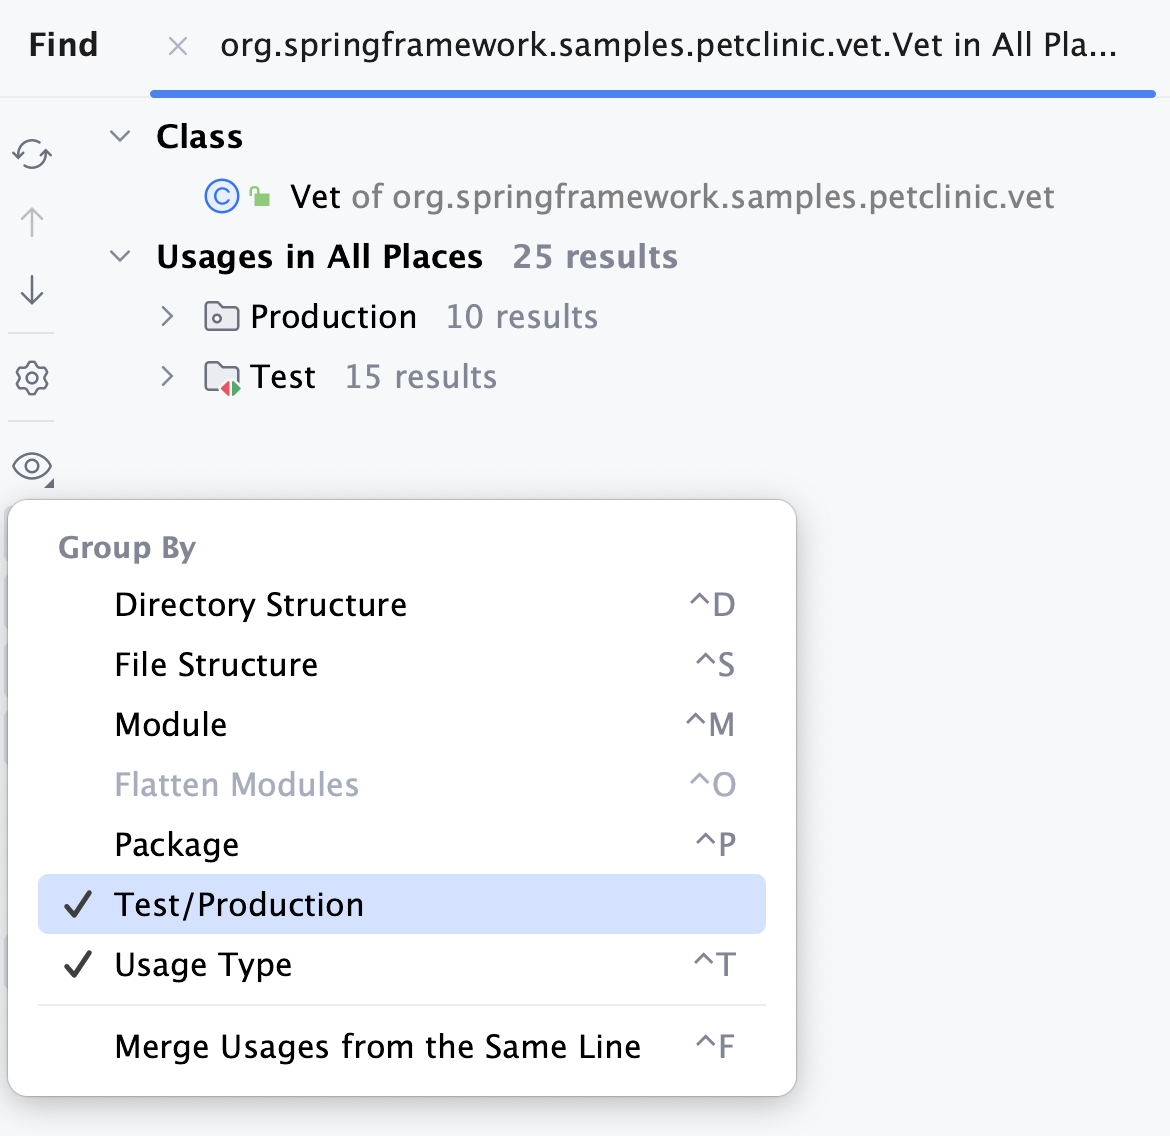Image resolution: width=1170 pixels, height=1136 pixels.
Task: Open the Vet class from results
Action: pyautogui.click(x=315, y=196)
